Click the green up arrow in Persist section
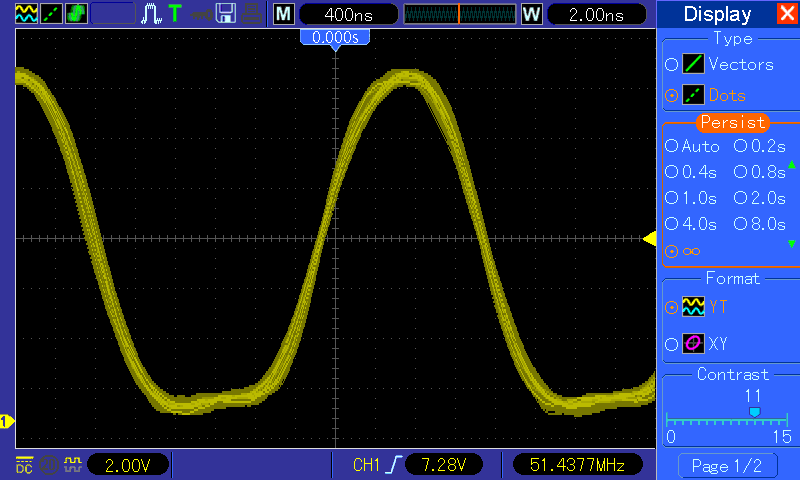This screenshot has width=800, height=480. coord(791,165)
